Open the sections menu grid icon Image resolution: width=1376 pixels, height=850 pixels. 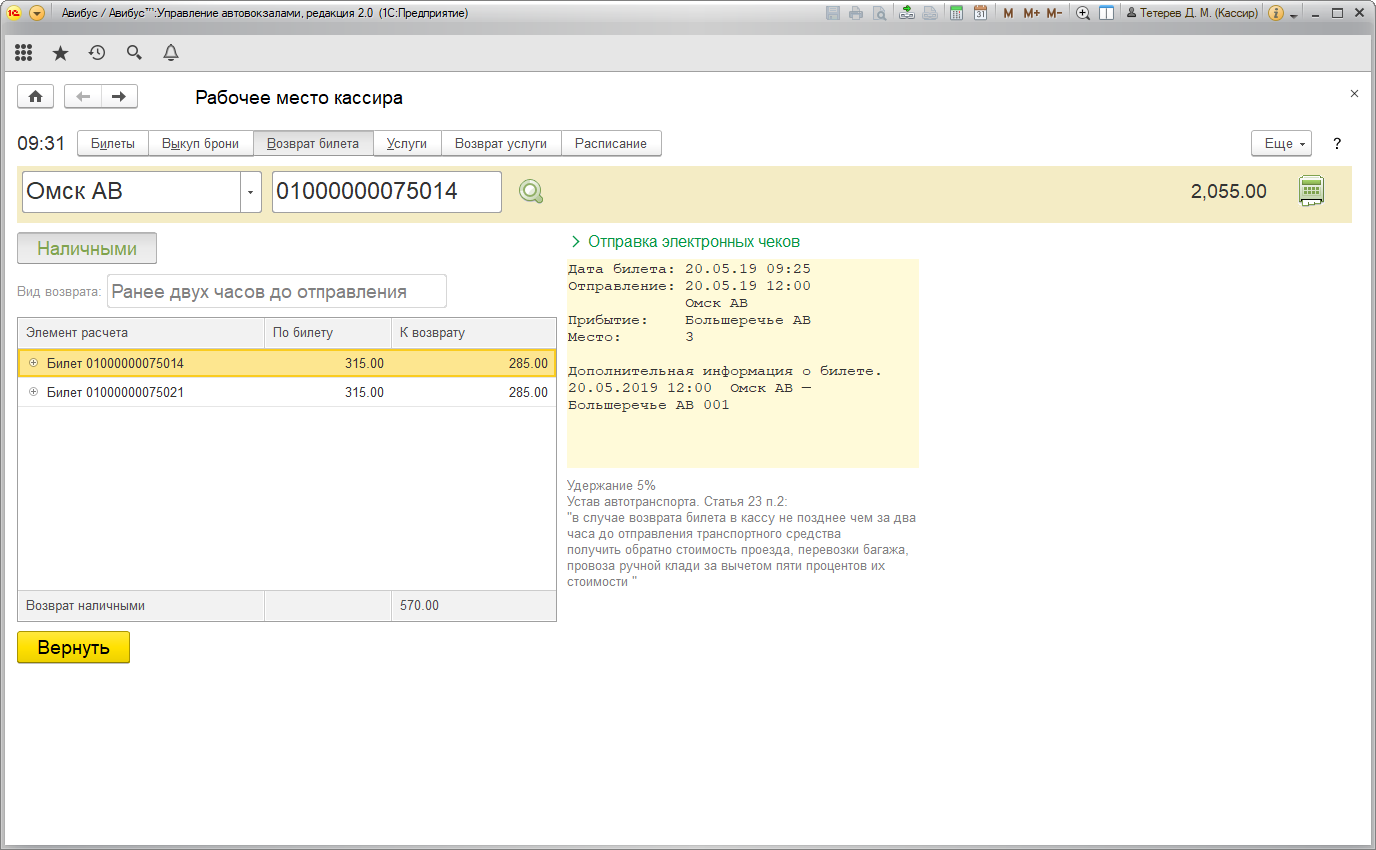(x=24, y=53)
